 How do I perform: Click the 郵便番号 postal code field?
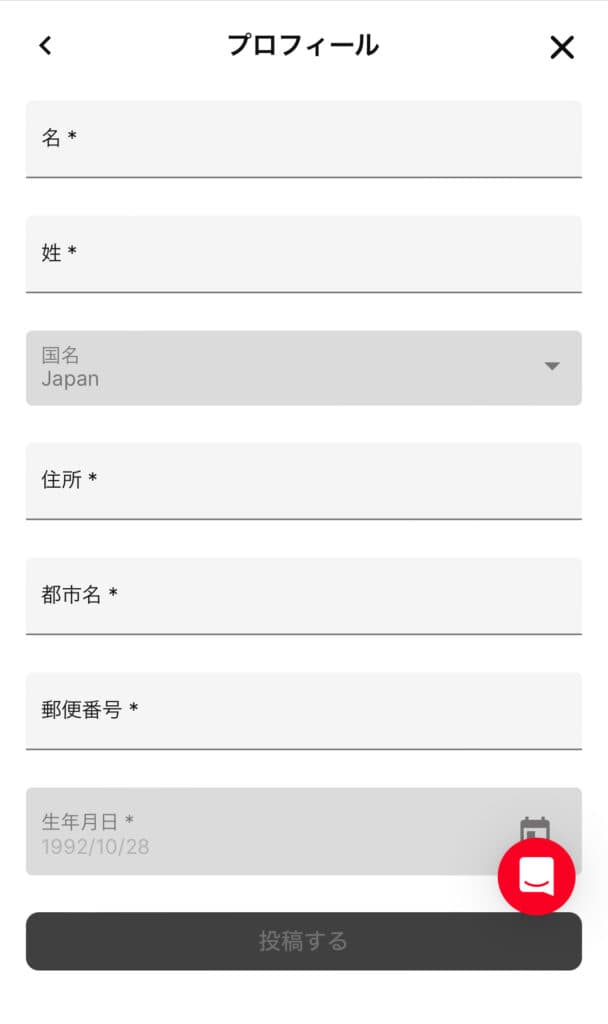[304, 711]
